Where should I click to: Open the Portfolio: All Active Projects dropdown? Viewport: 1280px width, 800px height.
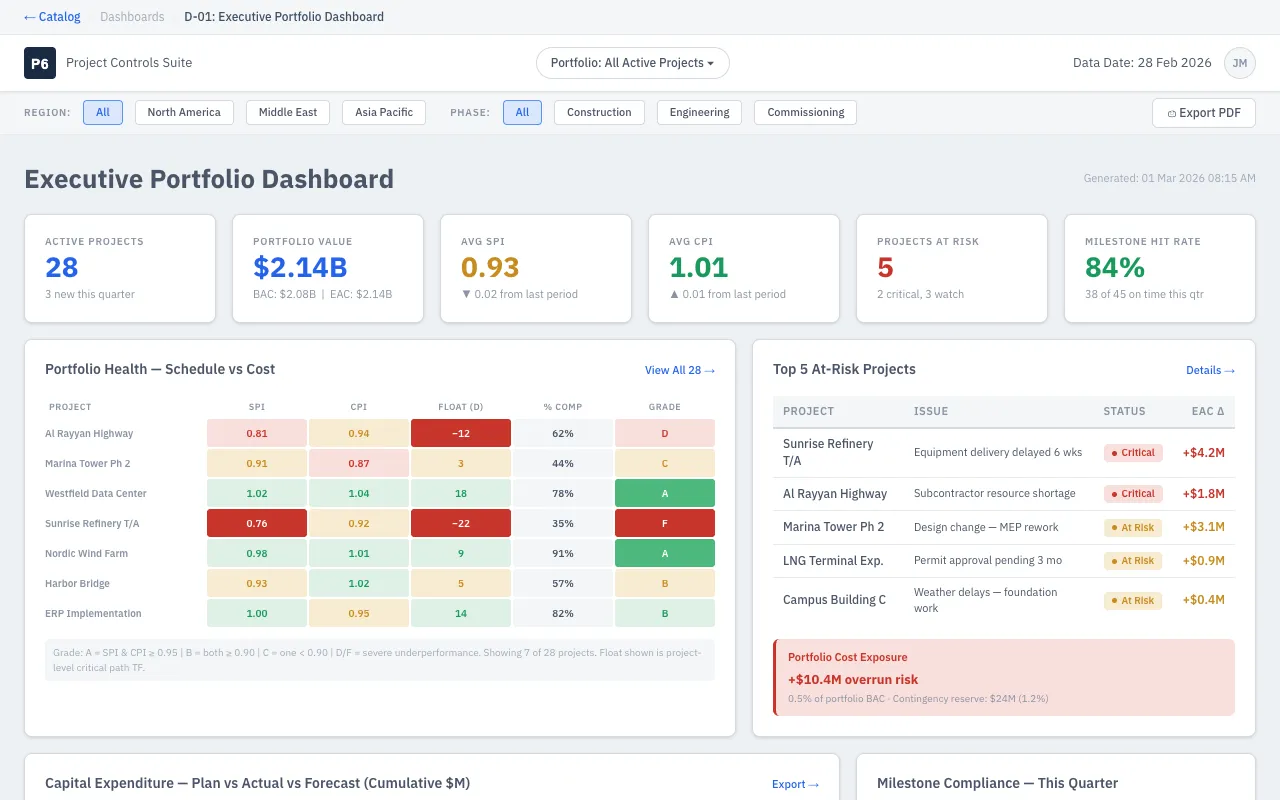[x=632, y=62]
